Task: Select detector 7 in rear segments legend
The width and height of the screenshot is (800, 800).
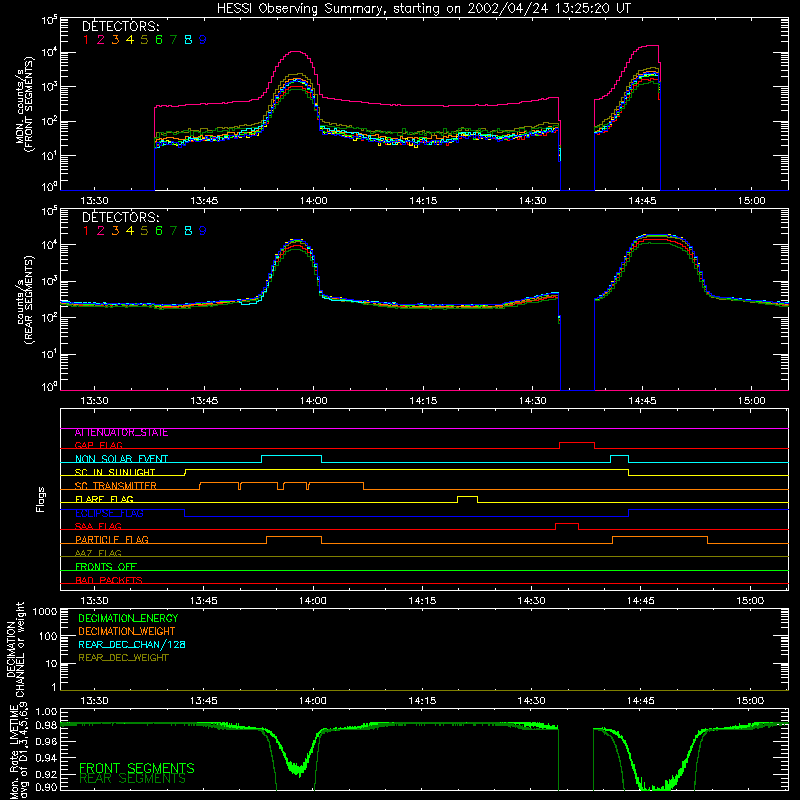Action: pyautogui.click(x=173, y=231)
